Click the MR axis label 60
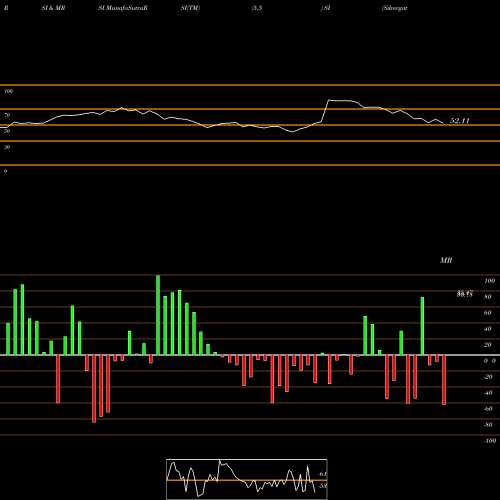This screenshot has height=500, width=500. (488, 313)
